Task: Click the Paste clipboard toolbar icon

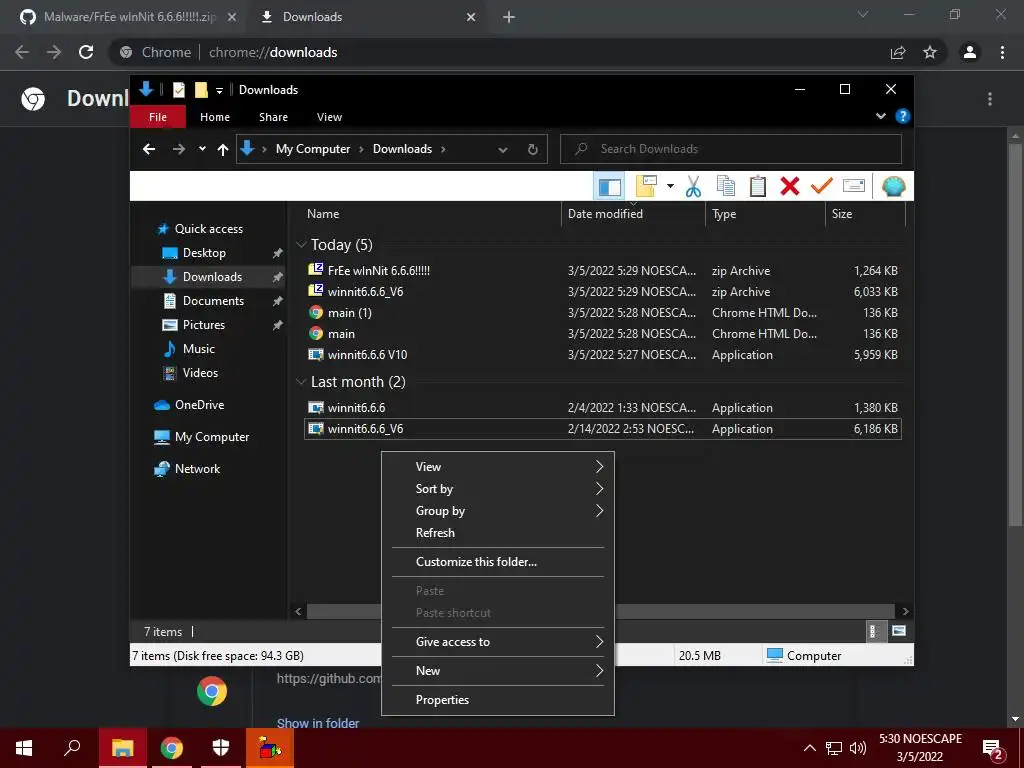Action: (758, 187)
